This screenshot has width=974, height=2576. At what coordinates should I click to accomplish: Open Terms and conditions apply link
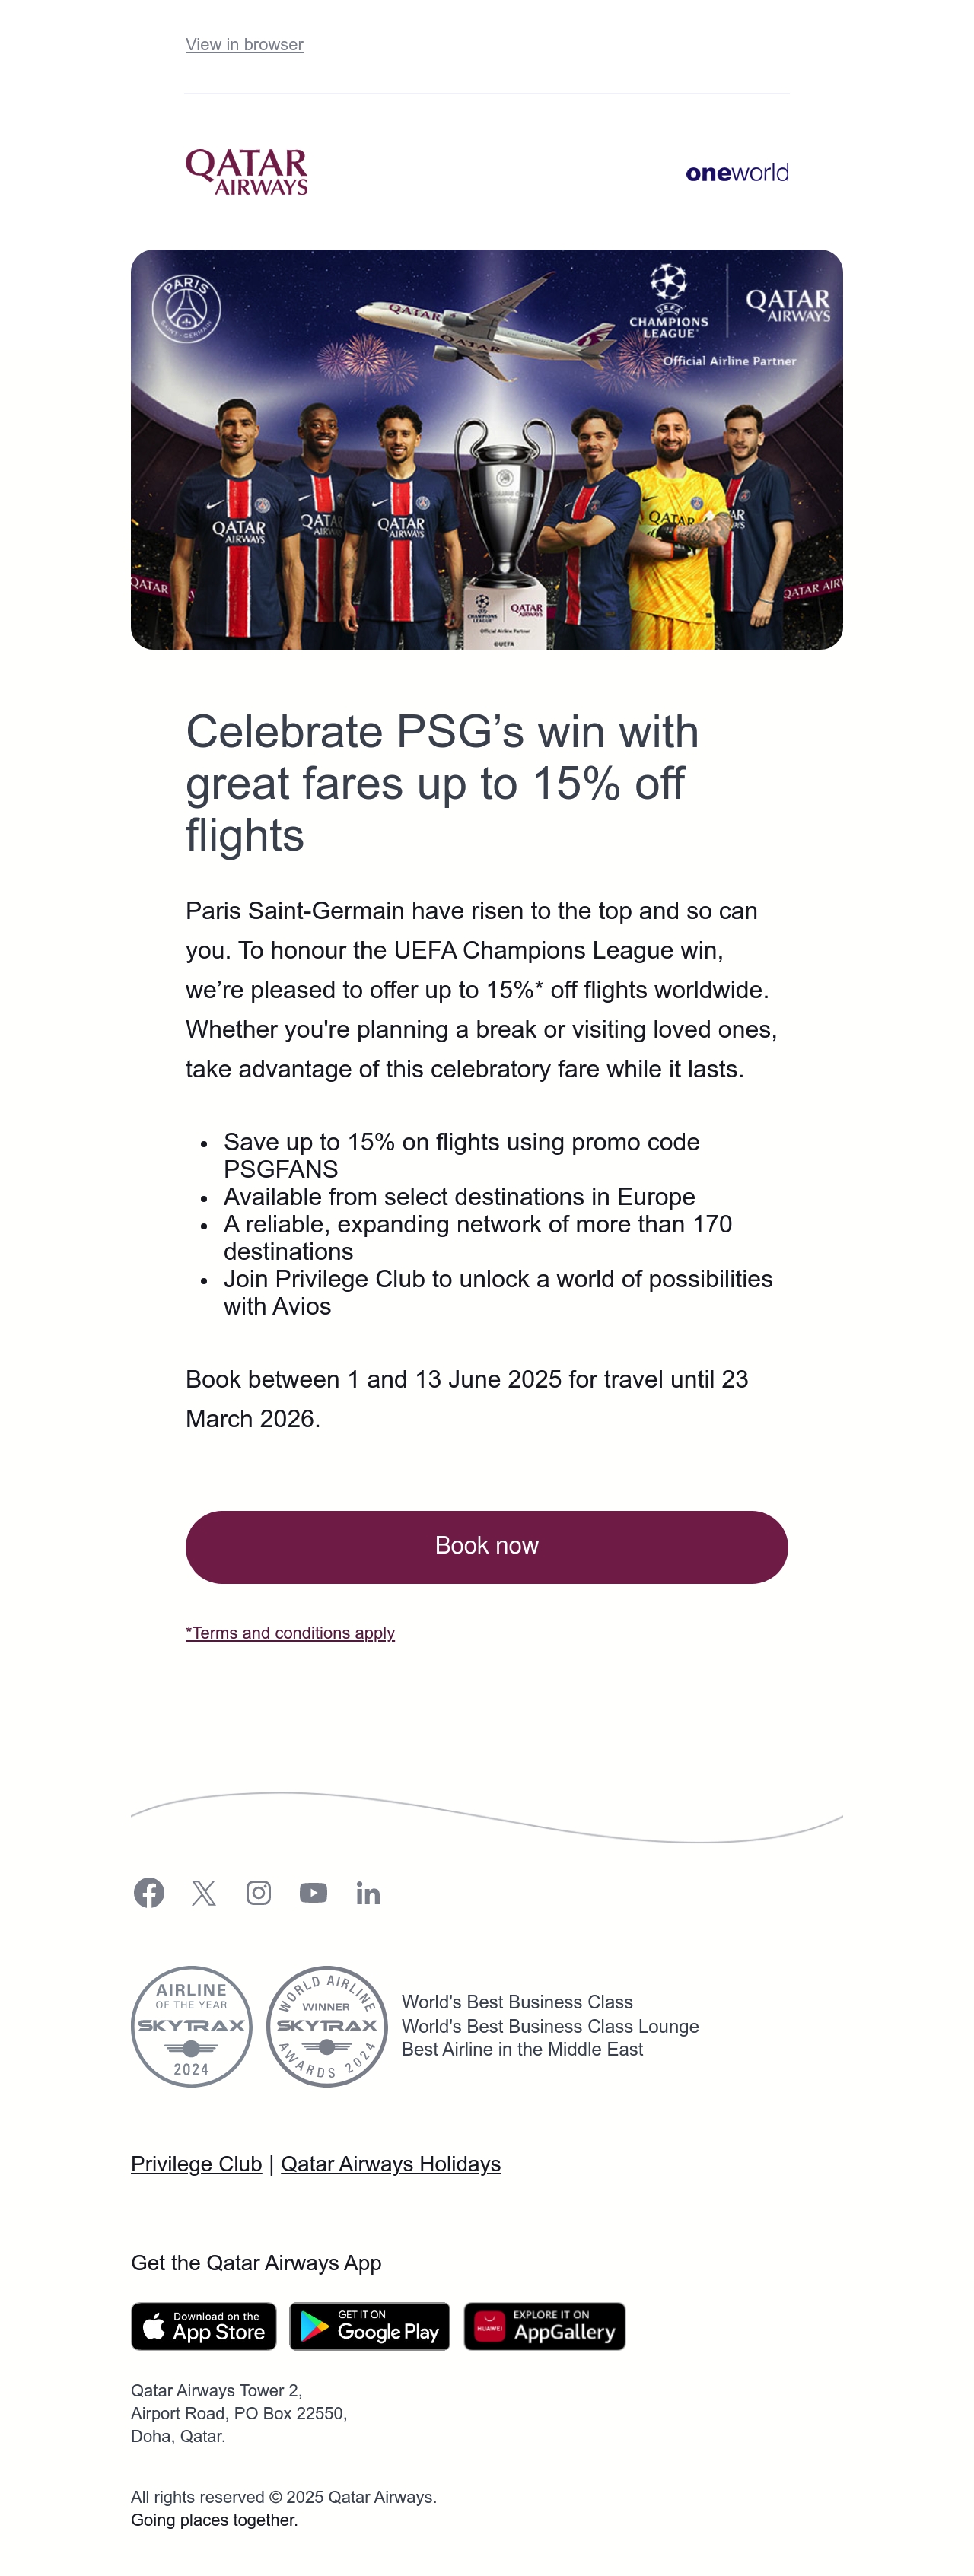[x=290, y=1633]
